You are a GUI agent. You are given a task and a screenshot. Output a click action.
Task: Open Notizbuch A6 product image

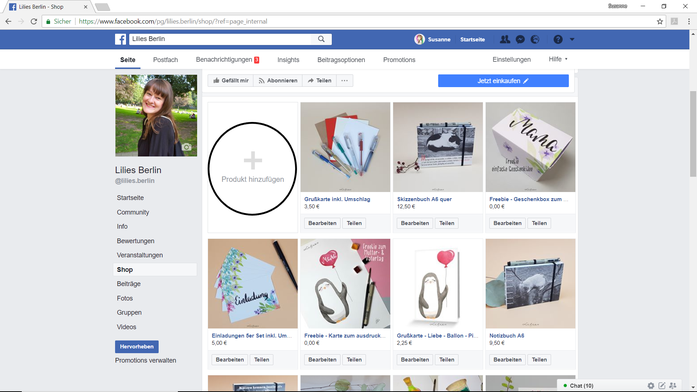[530, 284]
